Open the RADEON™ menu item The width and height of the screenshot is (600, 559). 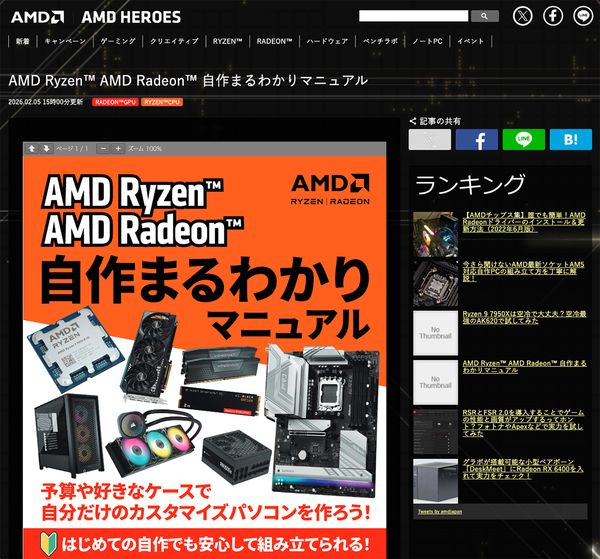coord(274,41)
